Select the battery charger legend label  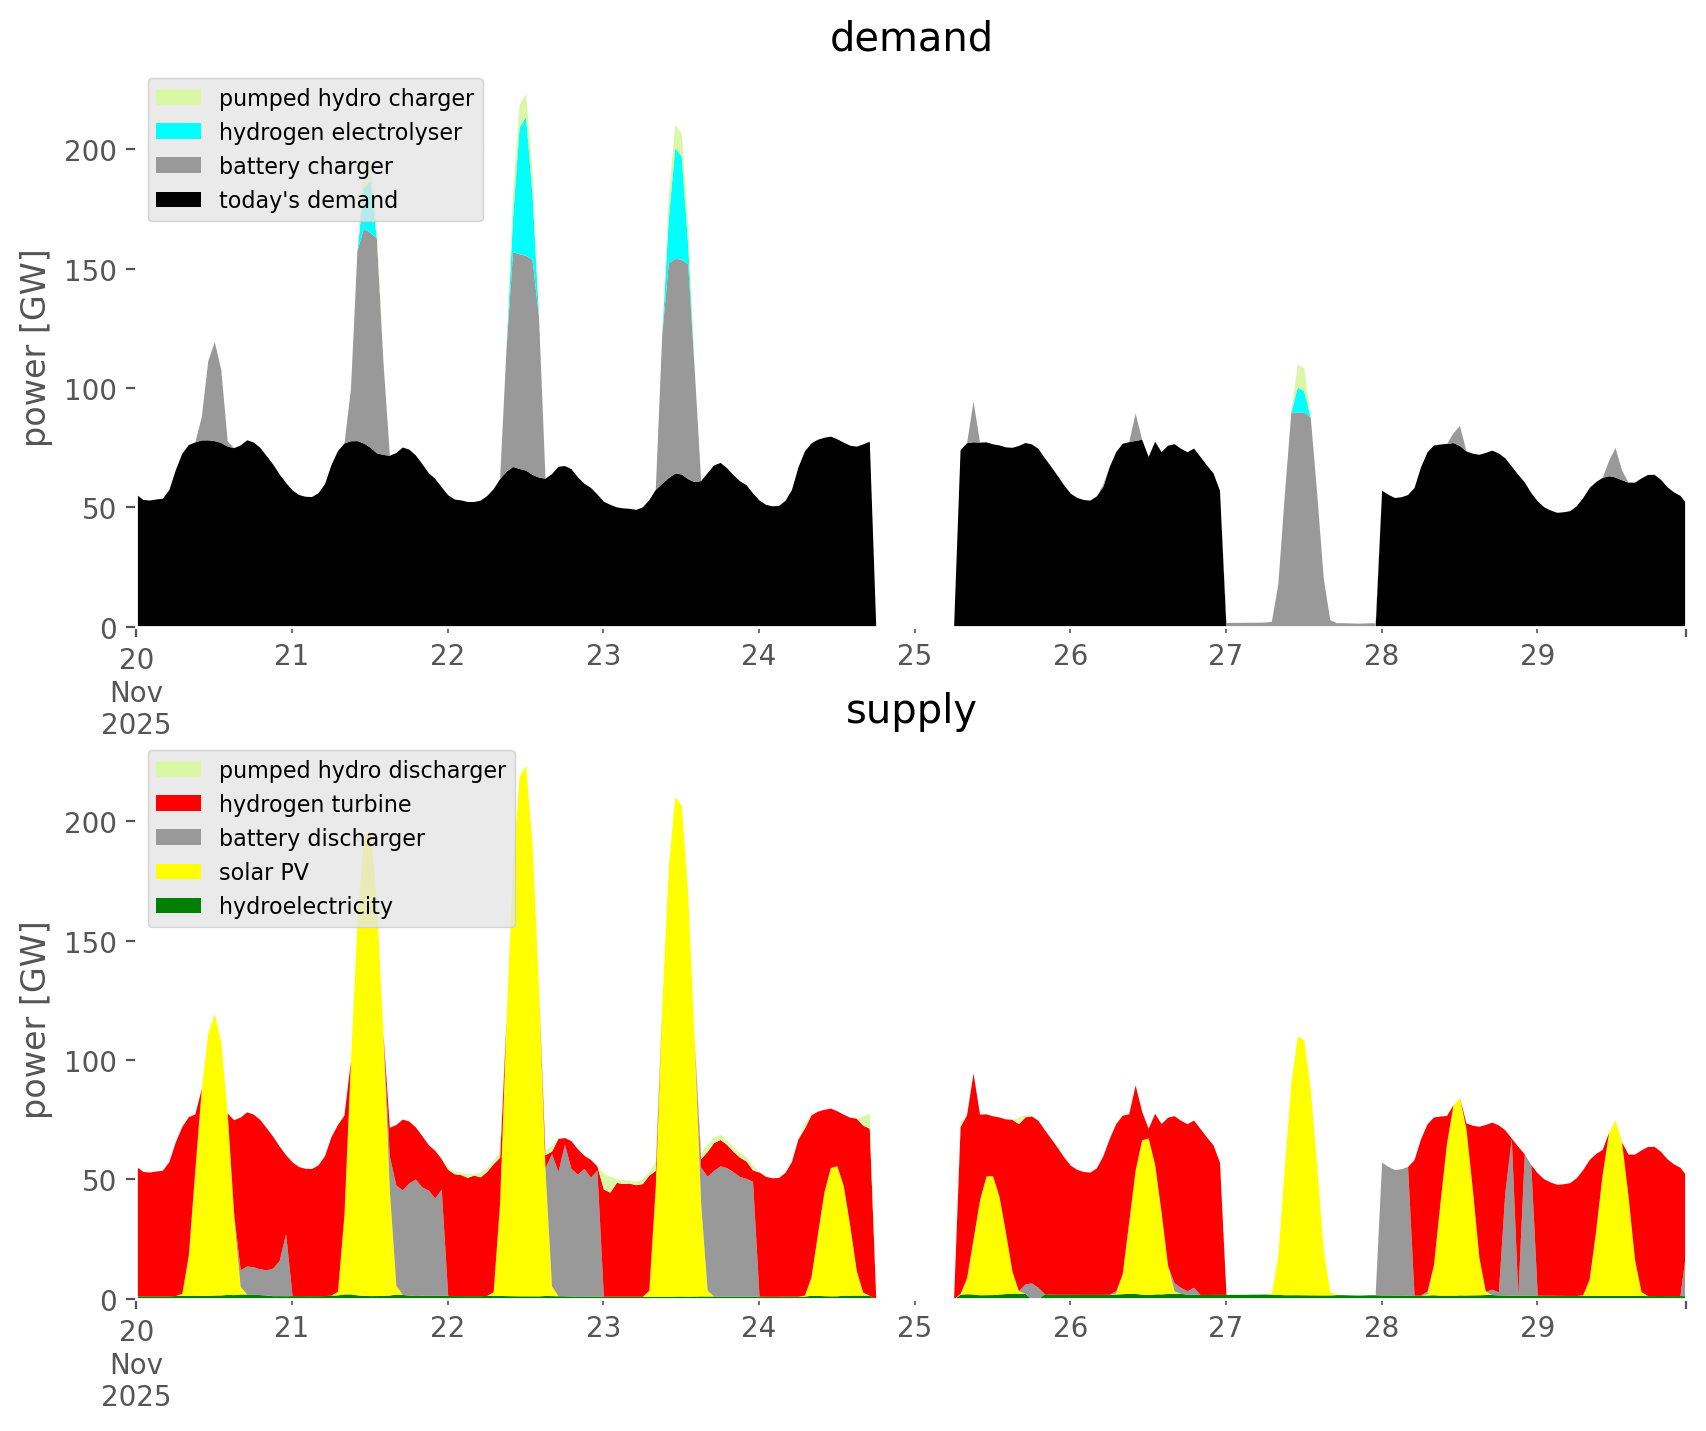coord(305,166)
